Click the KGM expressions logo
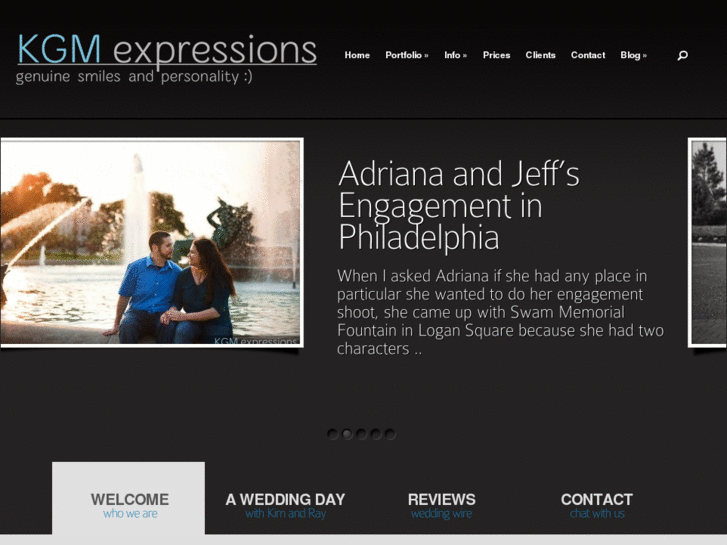Screen dimensions: 727x545 pyautogui.click(x=166, y=58)
